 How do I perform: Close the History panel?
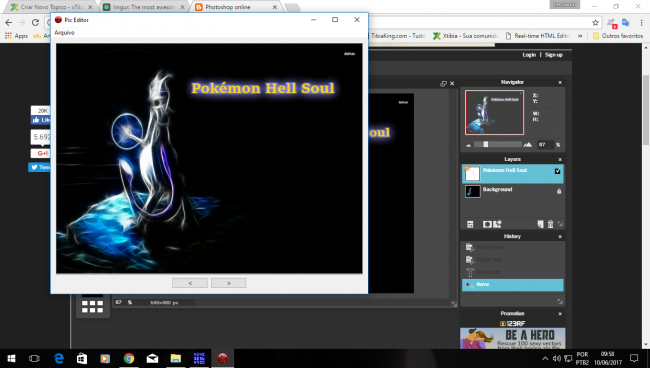point(560,237)
